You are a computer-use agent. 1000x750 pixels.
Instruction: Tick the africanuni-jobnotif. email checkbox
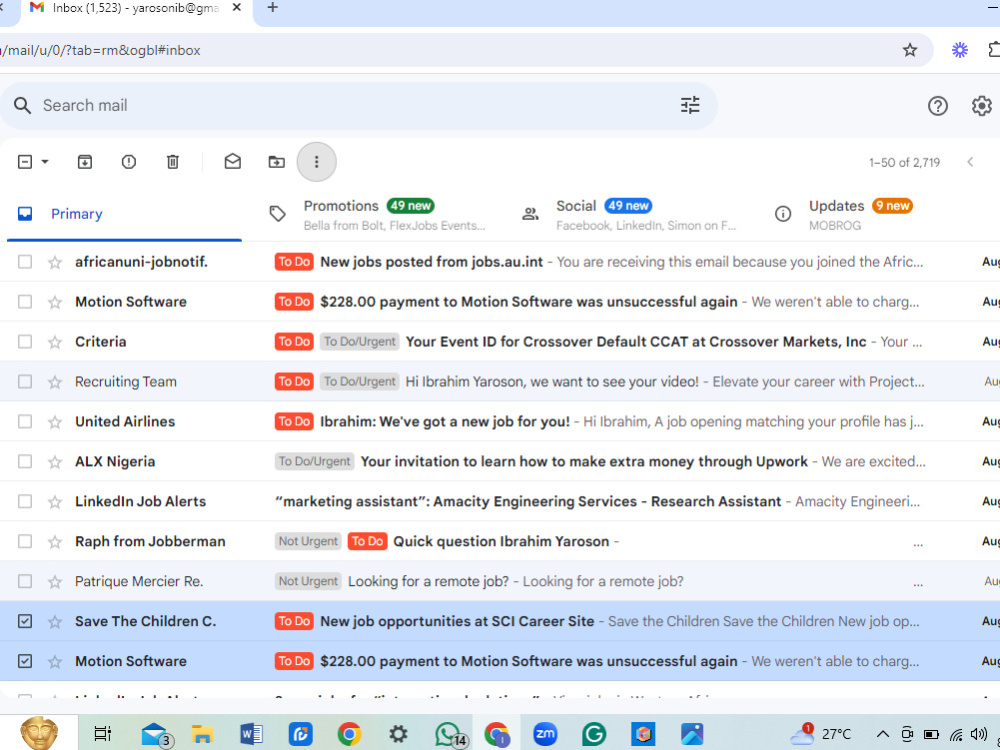click(25, 261)
